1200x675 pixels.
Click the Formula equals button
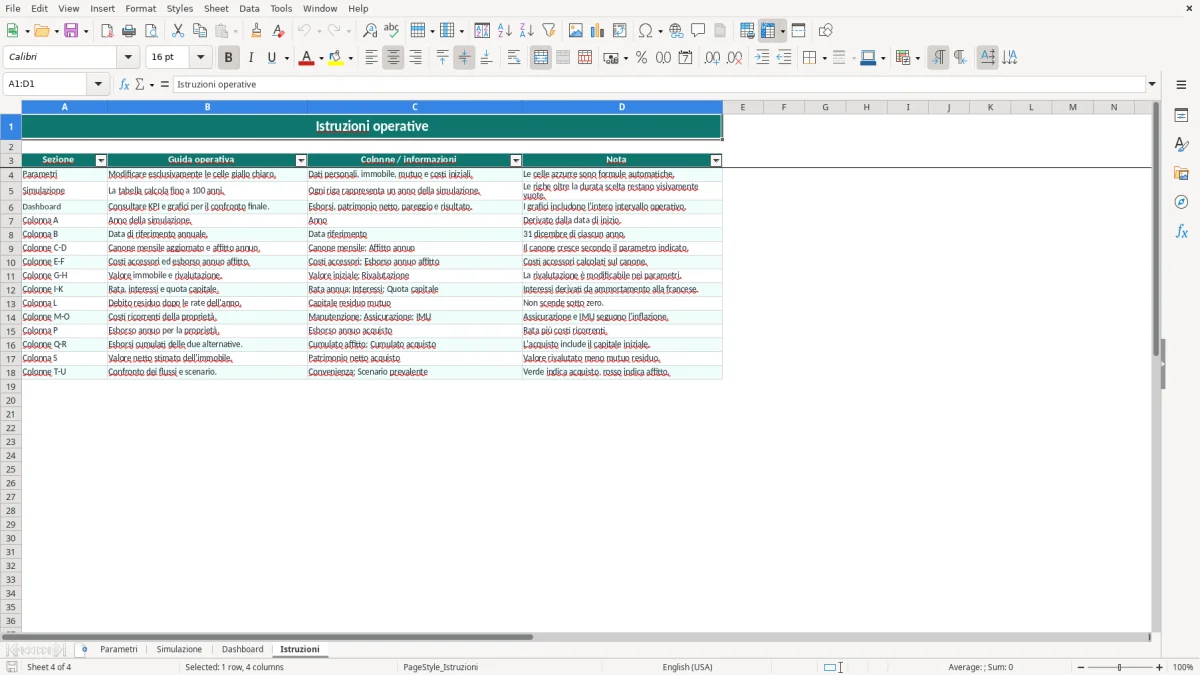point(165,84)
